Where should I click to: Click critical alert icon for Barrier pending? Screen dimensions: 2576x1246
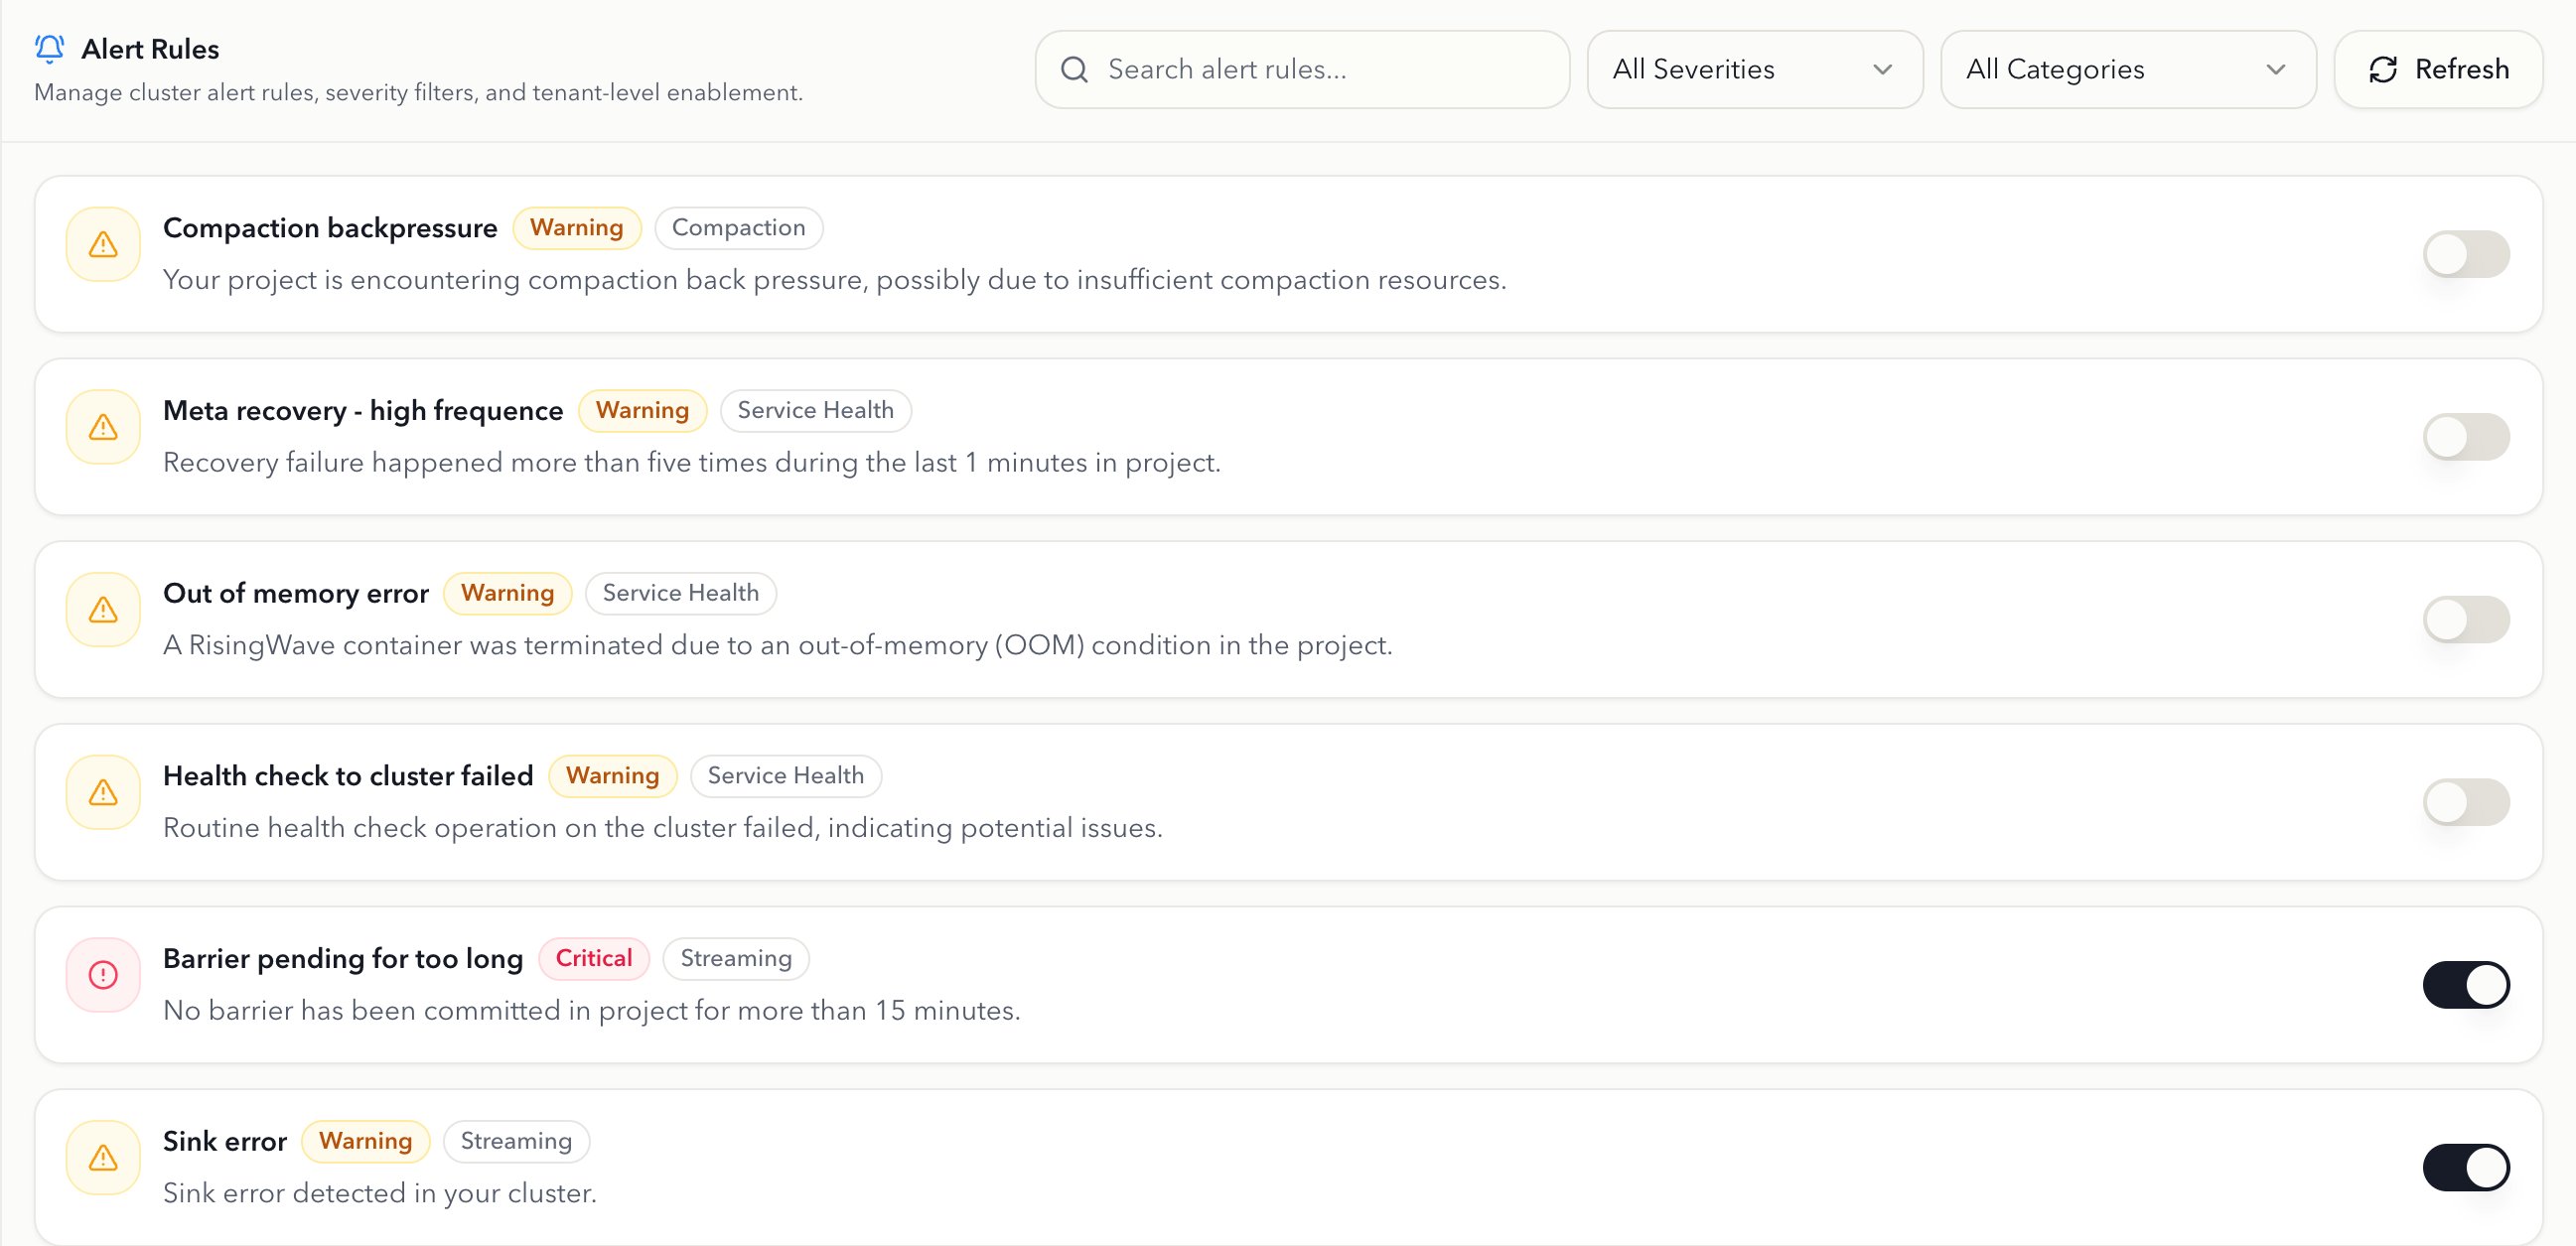click(103, 975)
